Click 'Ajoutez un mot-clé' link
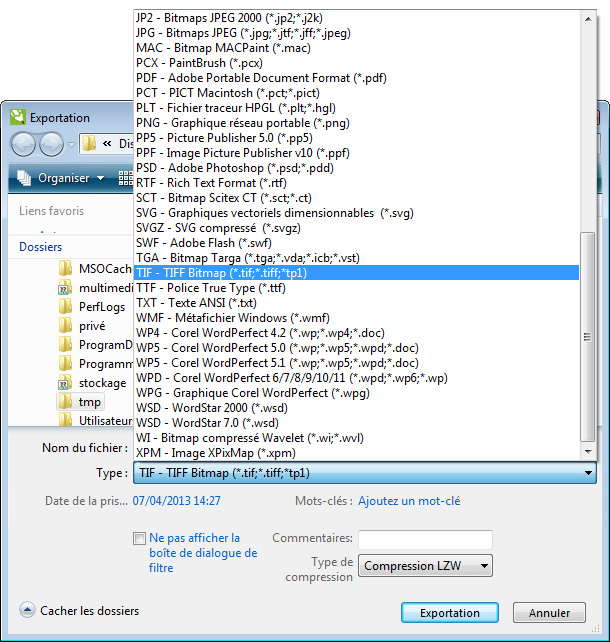 [x=410, y=501]
